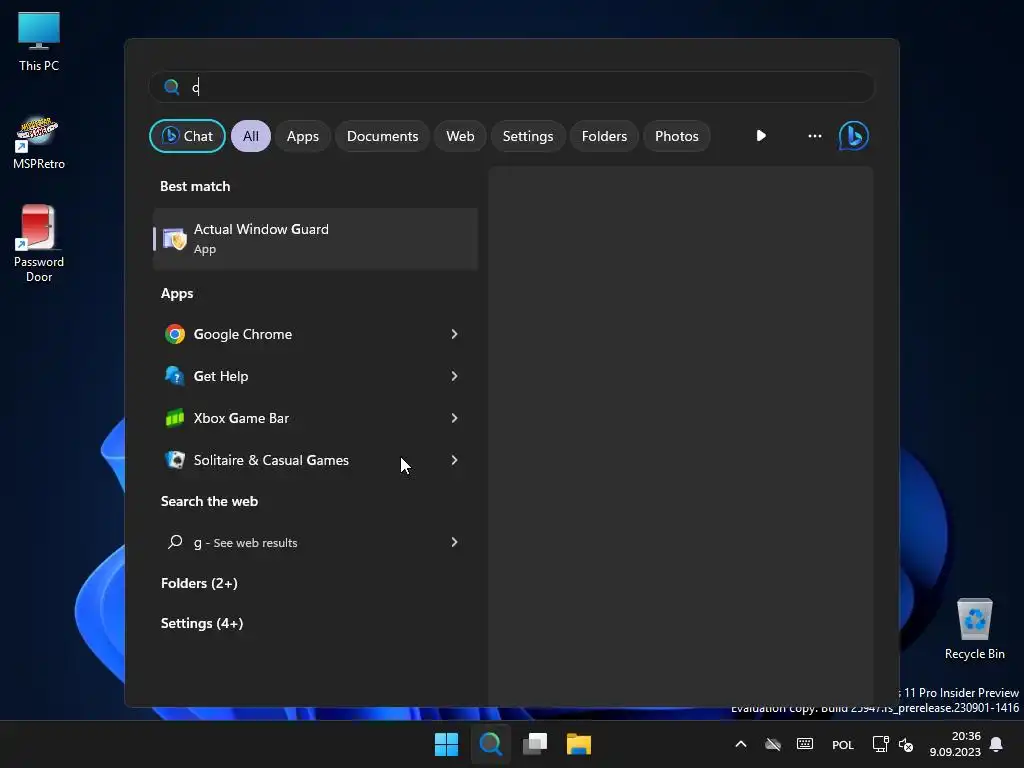Open network status tray icon

pos(880,744)
